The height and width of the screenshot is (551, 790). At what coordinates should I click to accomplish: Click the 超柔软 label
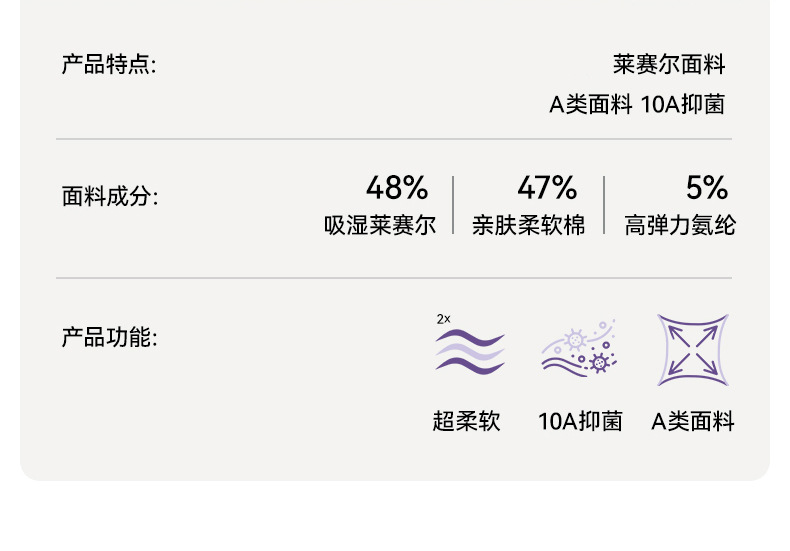[466, 421]
